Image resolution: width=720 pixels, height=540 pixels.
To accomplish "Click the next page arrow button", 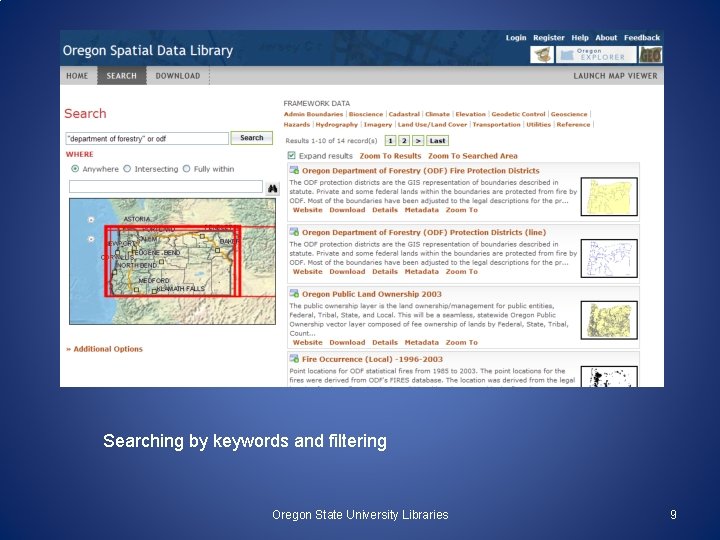I will coord(418,141).
